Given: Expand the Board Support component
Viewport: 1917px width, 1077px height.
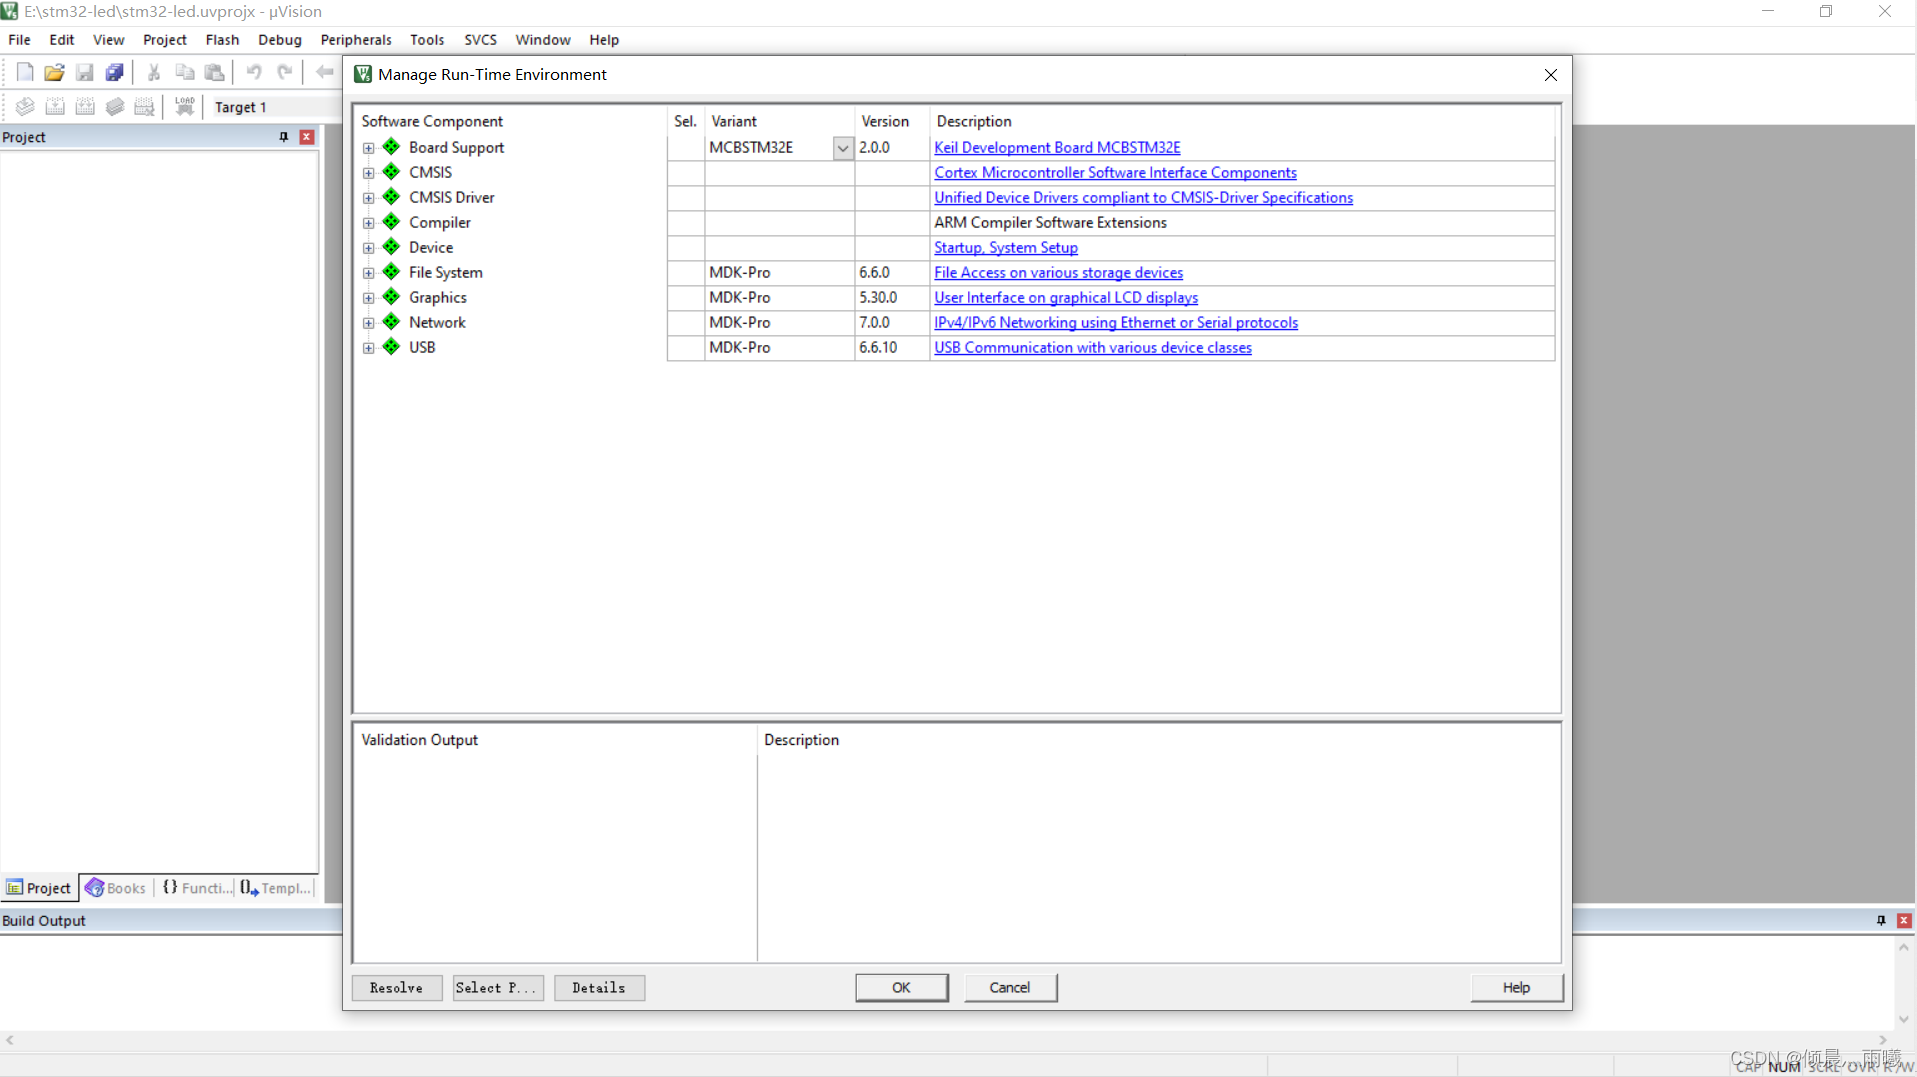Looking at the screenshot, I should pos(369,148).
